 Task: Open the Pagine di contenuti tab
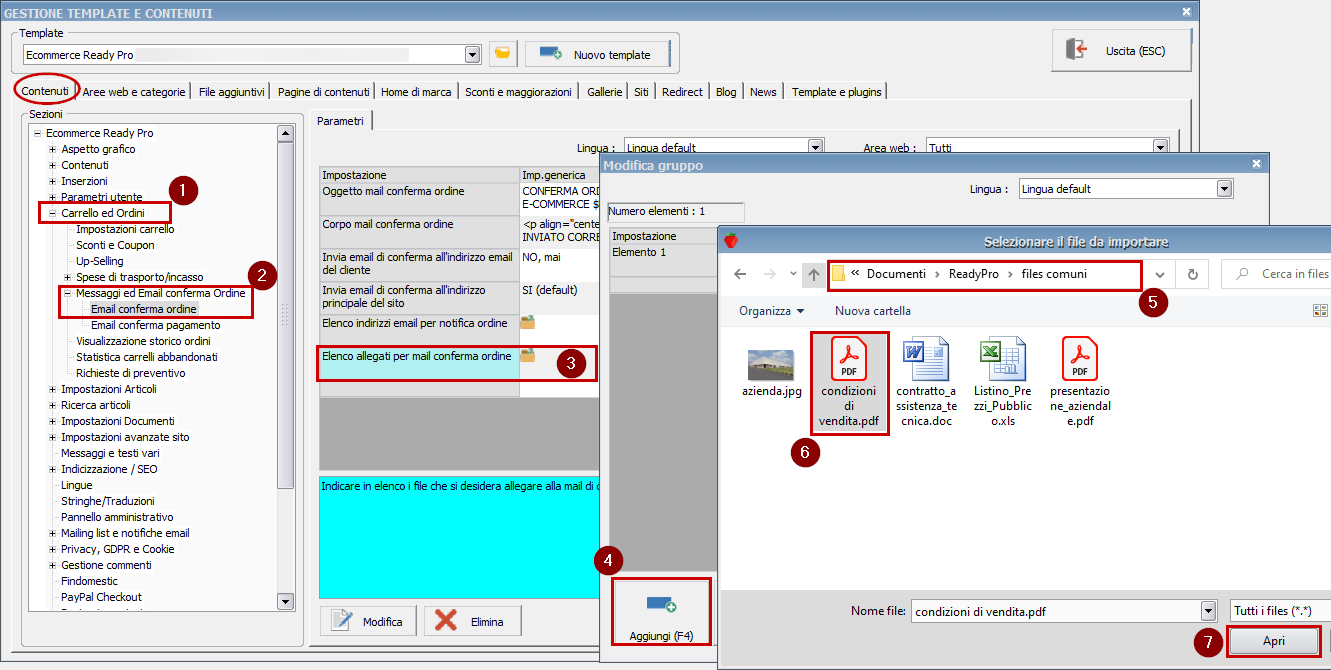point(324,91)
